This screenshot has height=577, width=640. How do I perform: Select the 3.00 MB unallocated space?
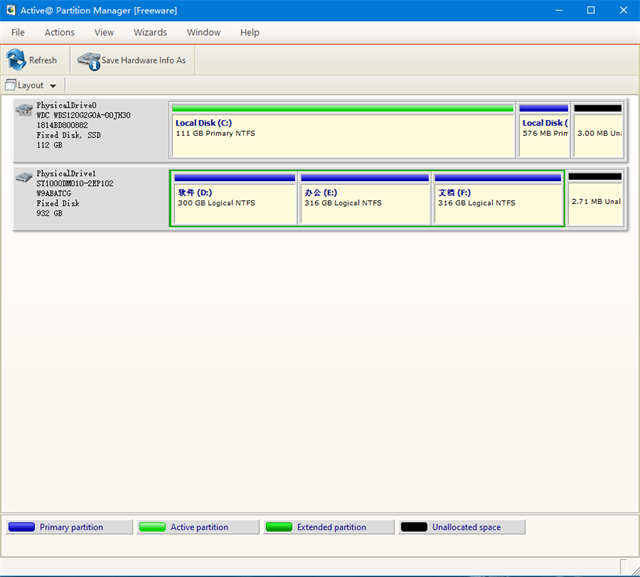coord(598,130)
